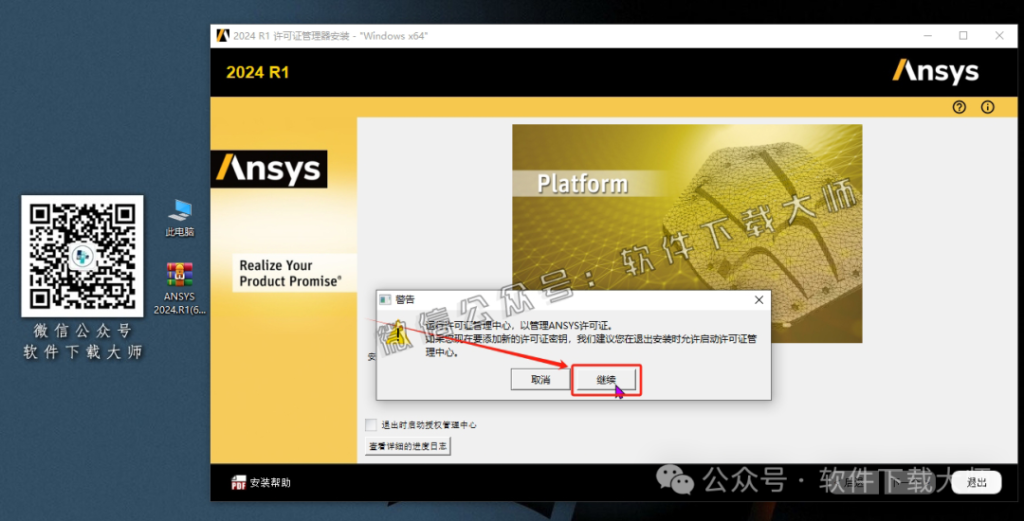Click the 退出 button

click(x=976, y=482)
